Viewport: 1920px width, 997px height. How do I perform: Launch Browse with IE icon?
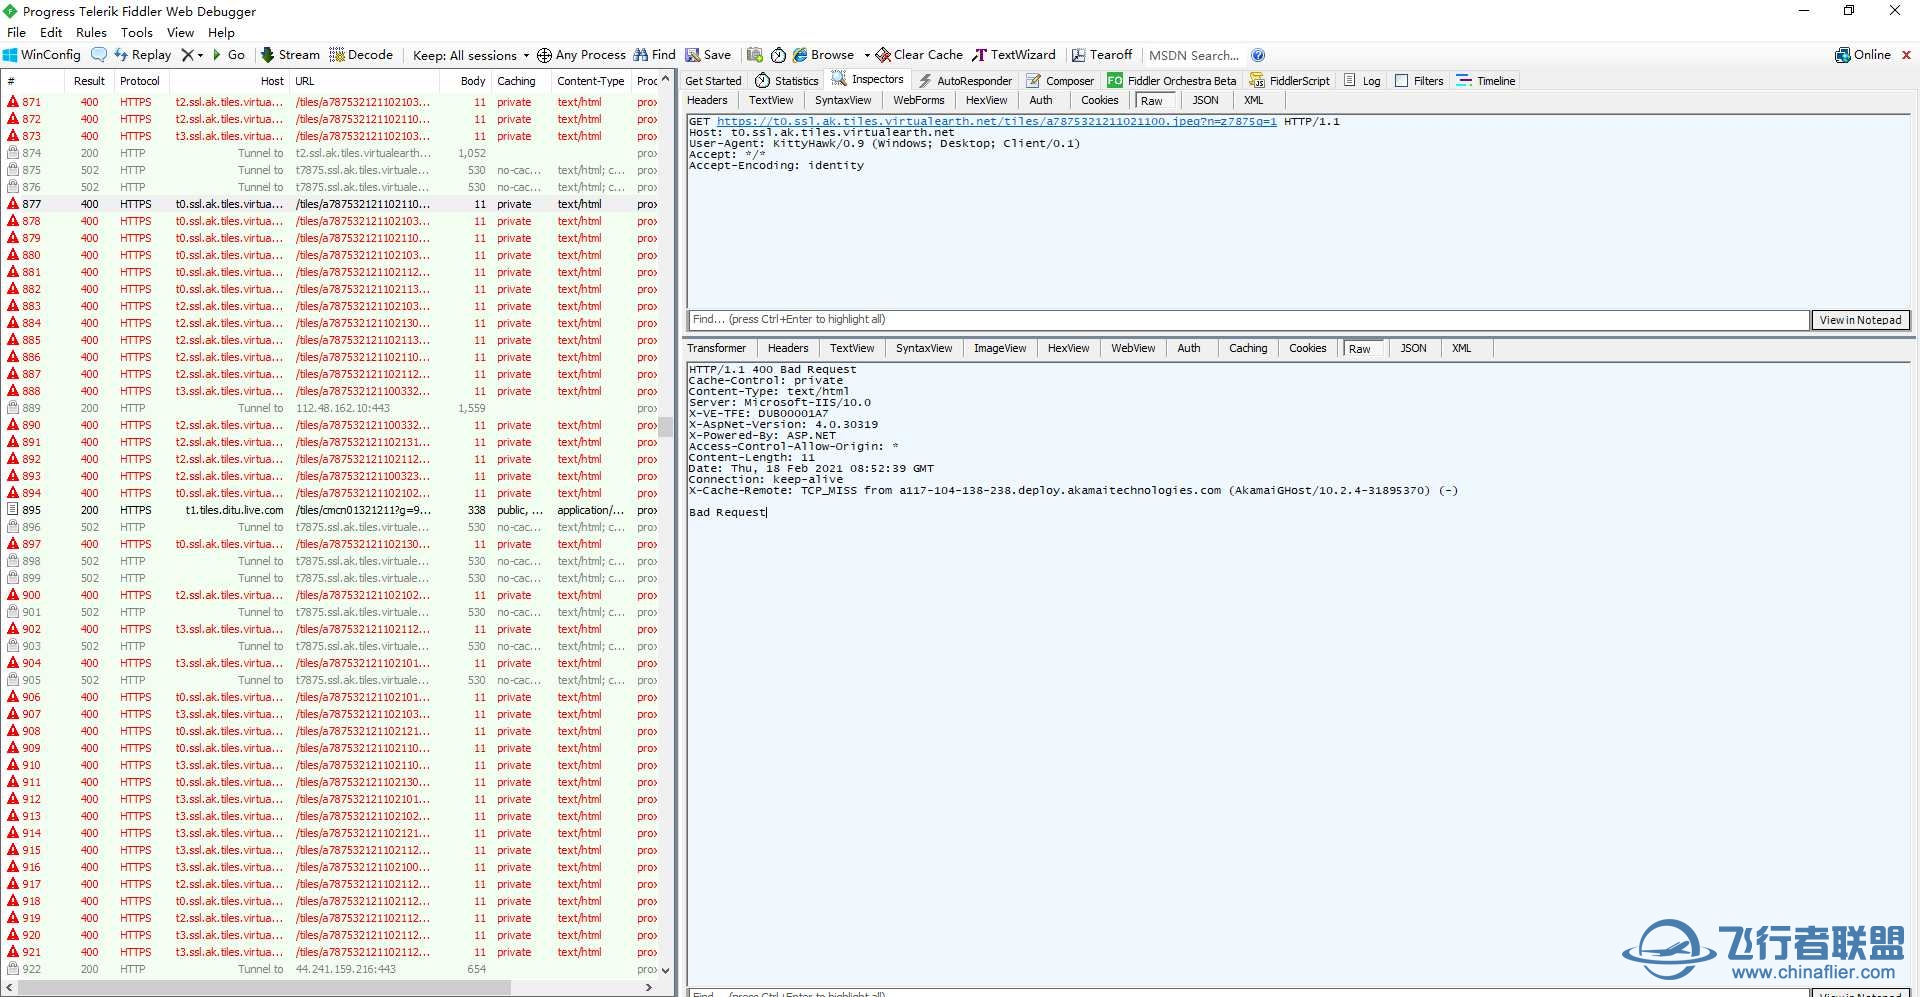coord(824,55)
